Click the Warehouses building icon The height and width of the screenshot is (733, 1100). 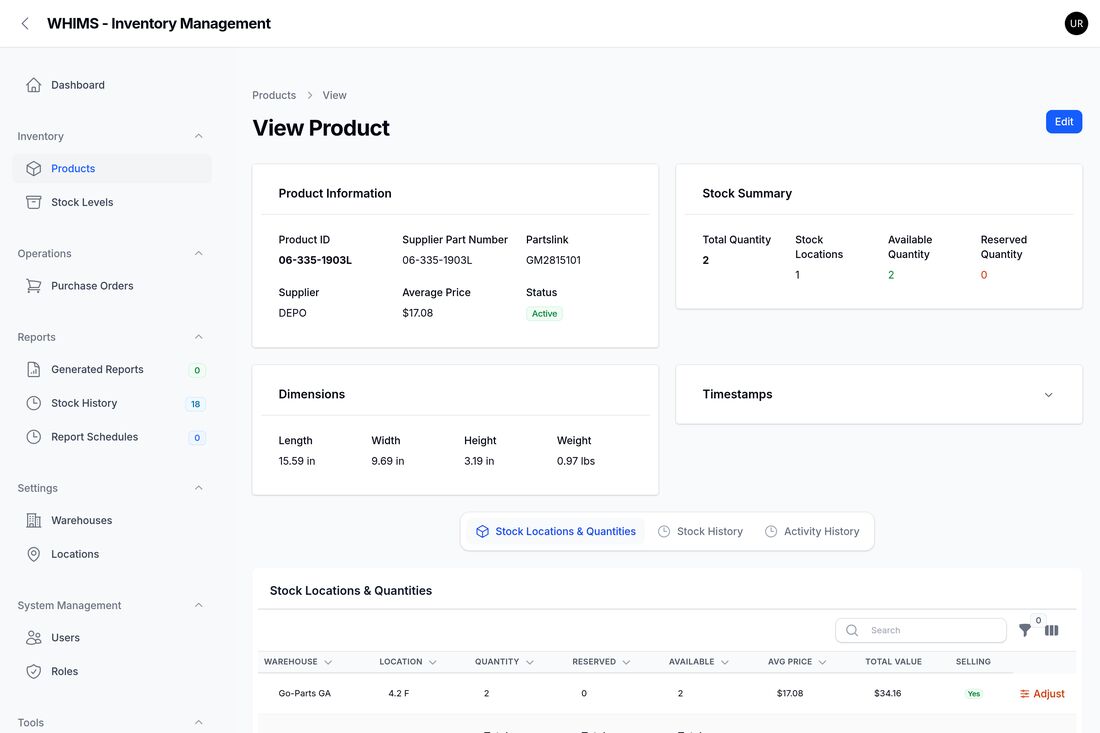(x=33, y=520)
